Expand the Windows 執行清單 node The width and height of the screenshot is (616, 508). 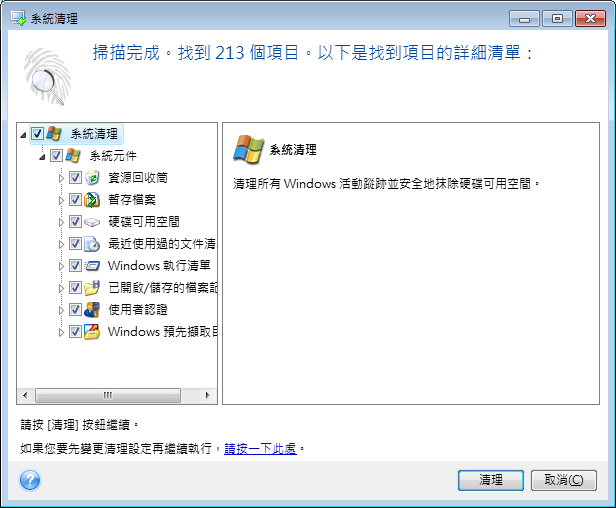tap(61, 266)
